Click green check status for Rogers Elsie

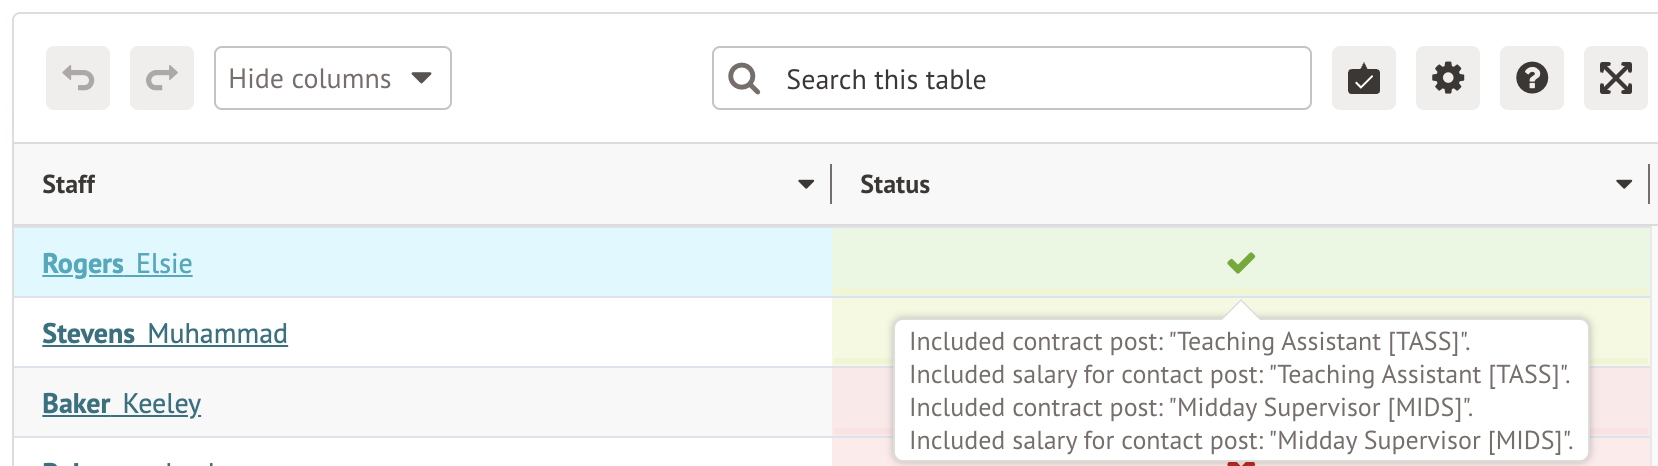(1241, 263)
